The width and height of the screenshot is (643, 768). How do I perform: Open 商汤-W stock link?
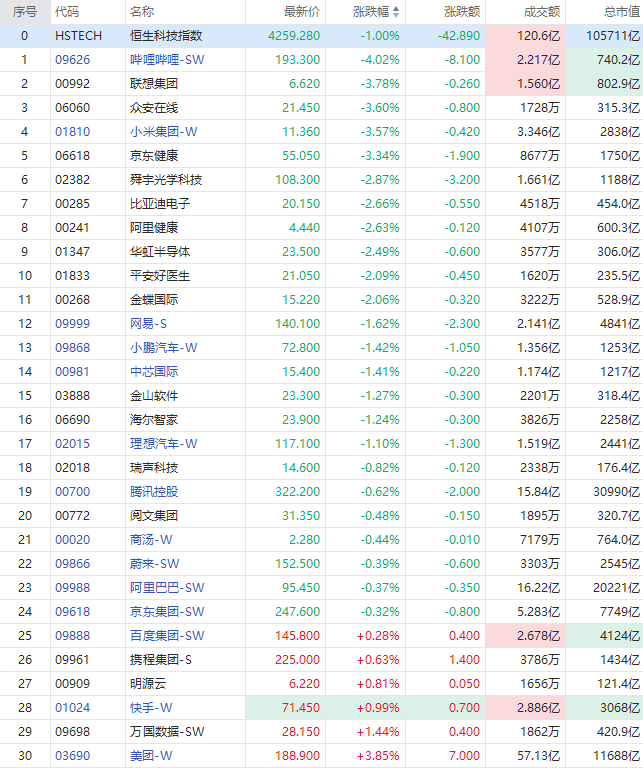click(151, 540)
